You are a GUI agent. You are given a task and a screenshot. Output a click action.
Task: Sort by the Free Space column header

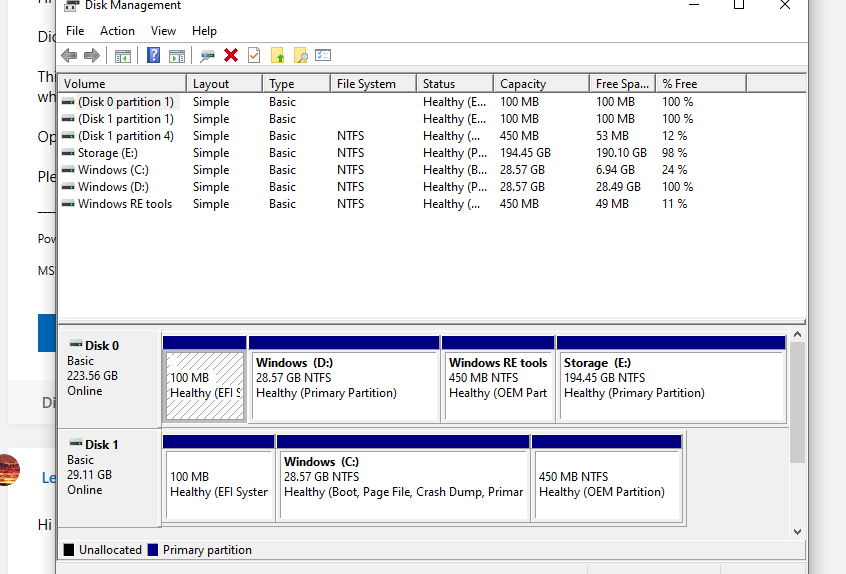pyautogui.click(x=623, y=84)
